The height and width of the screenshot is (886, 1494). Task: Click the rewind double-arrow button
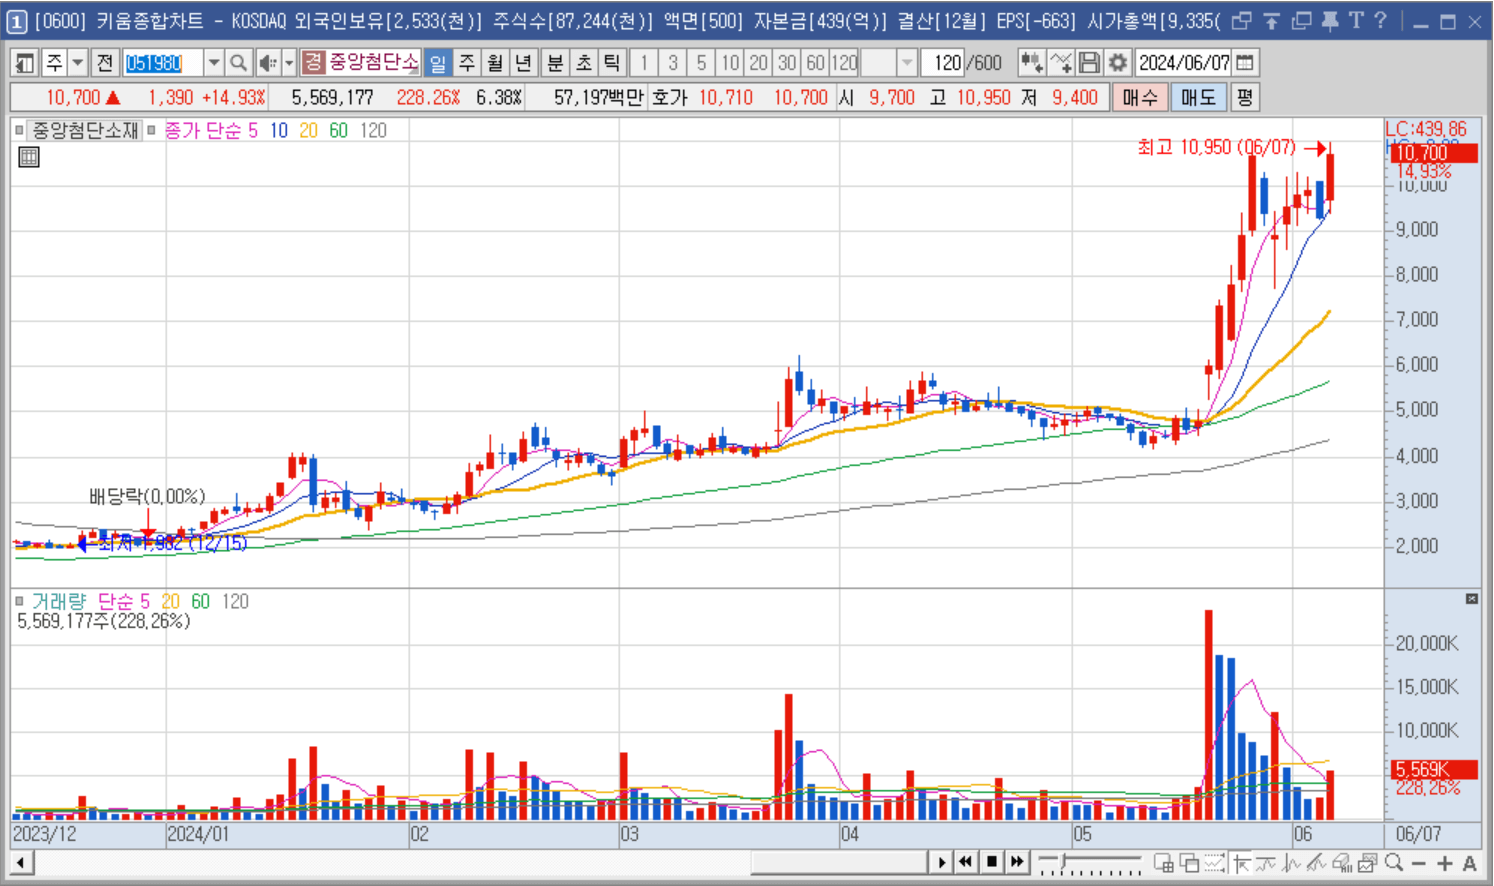966,862
